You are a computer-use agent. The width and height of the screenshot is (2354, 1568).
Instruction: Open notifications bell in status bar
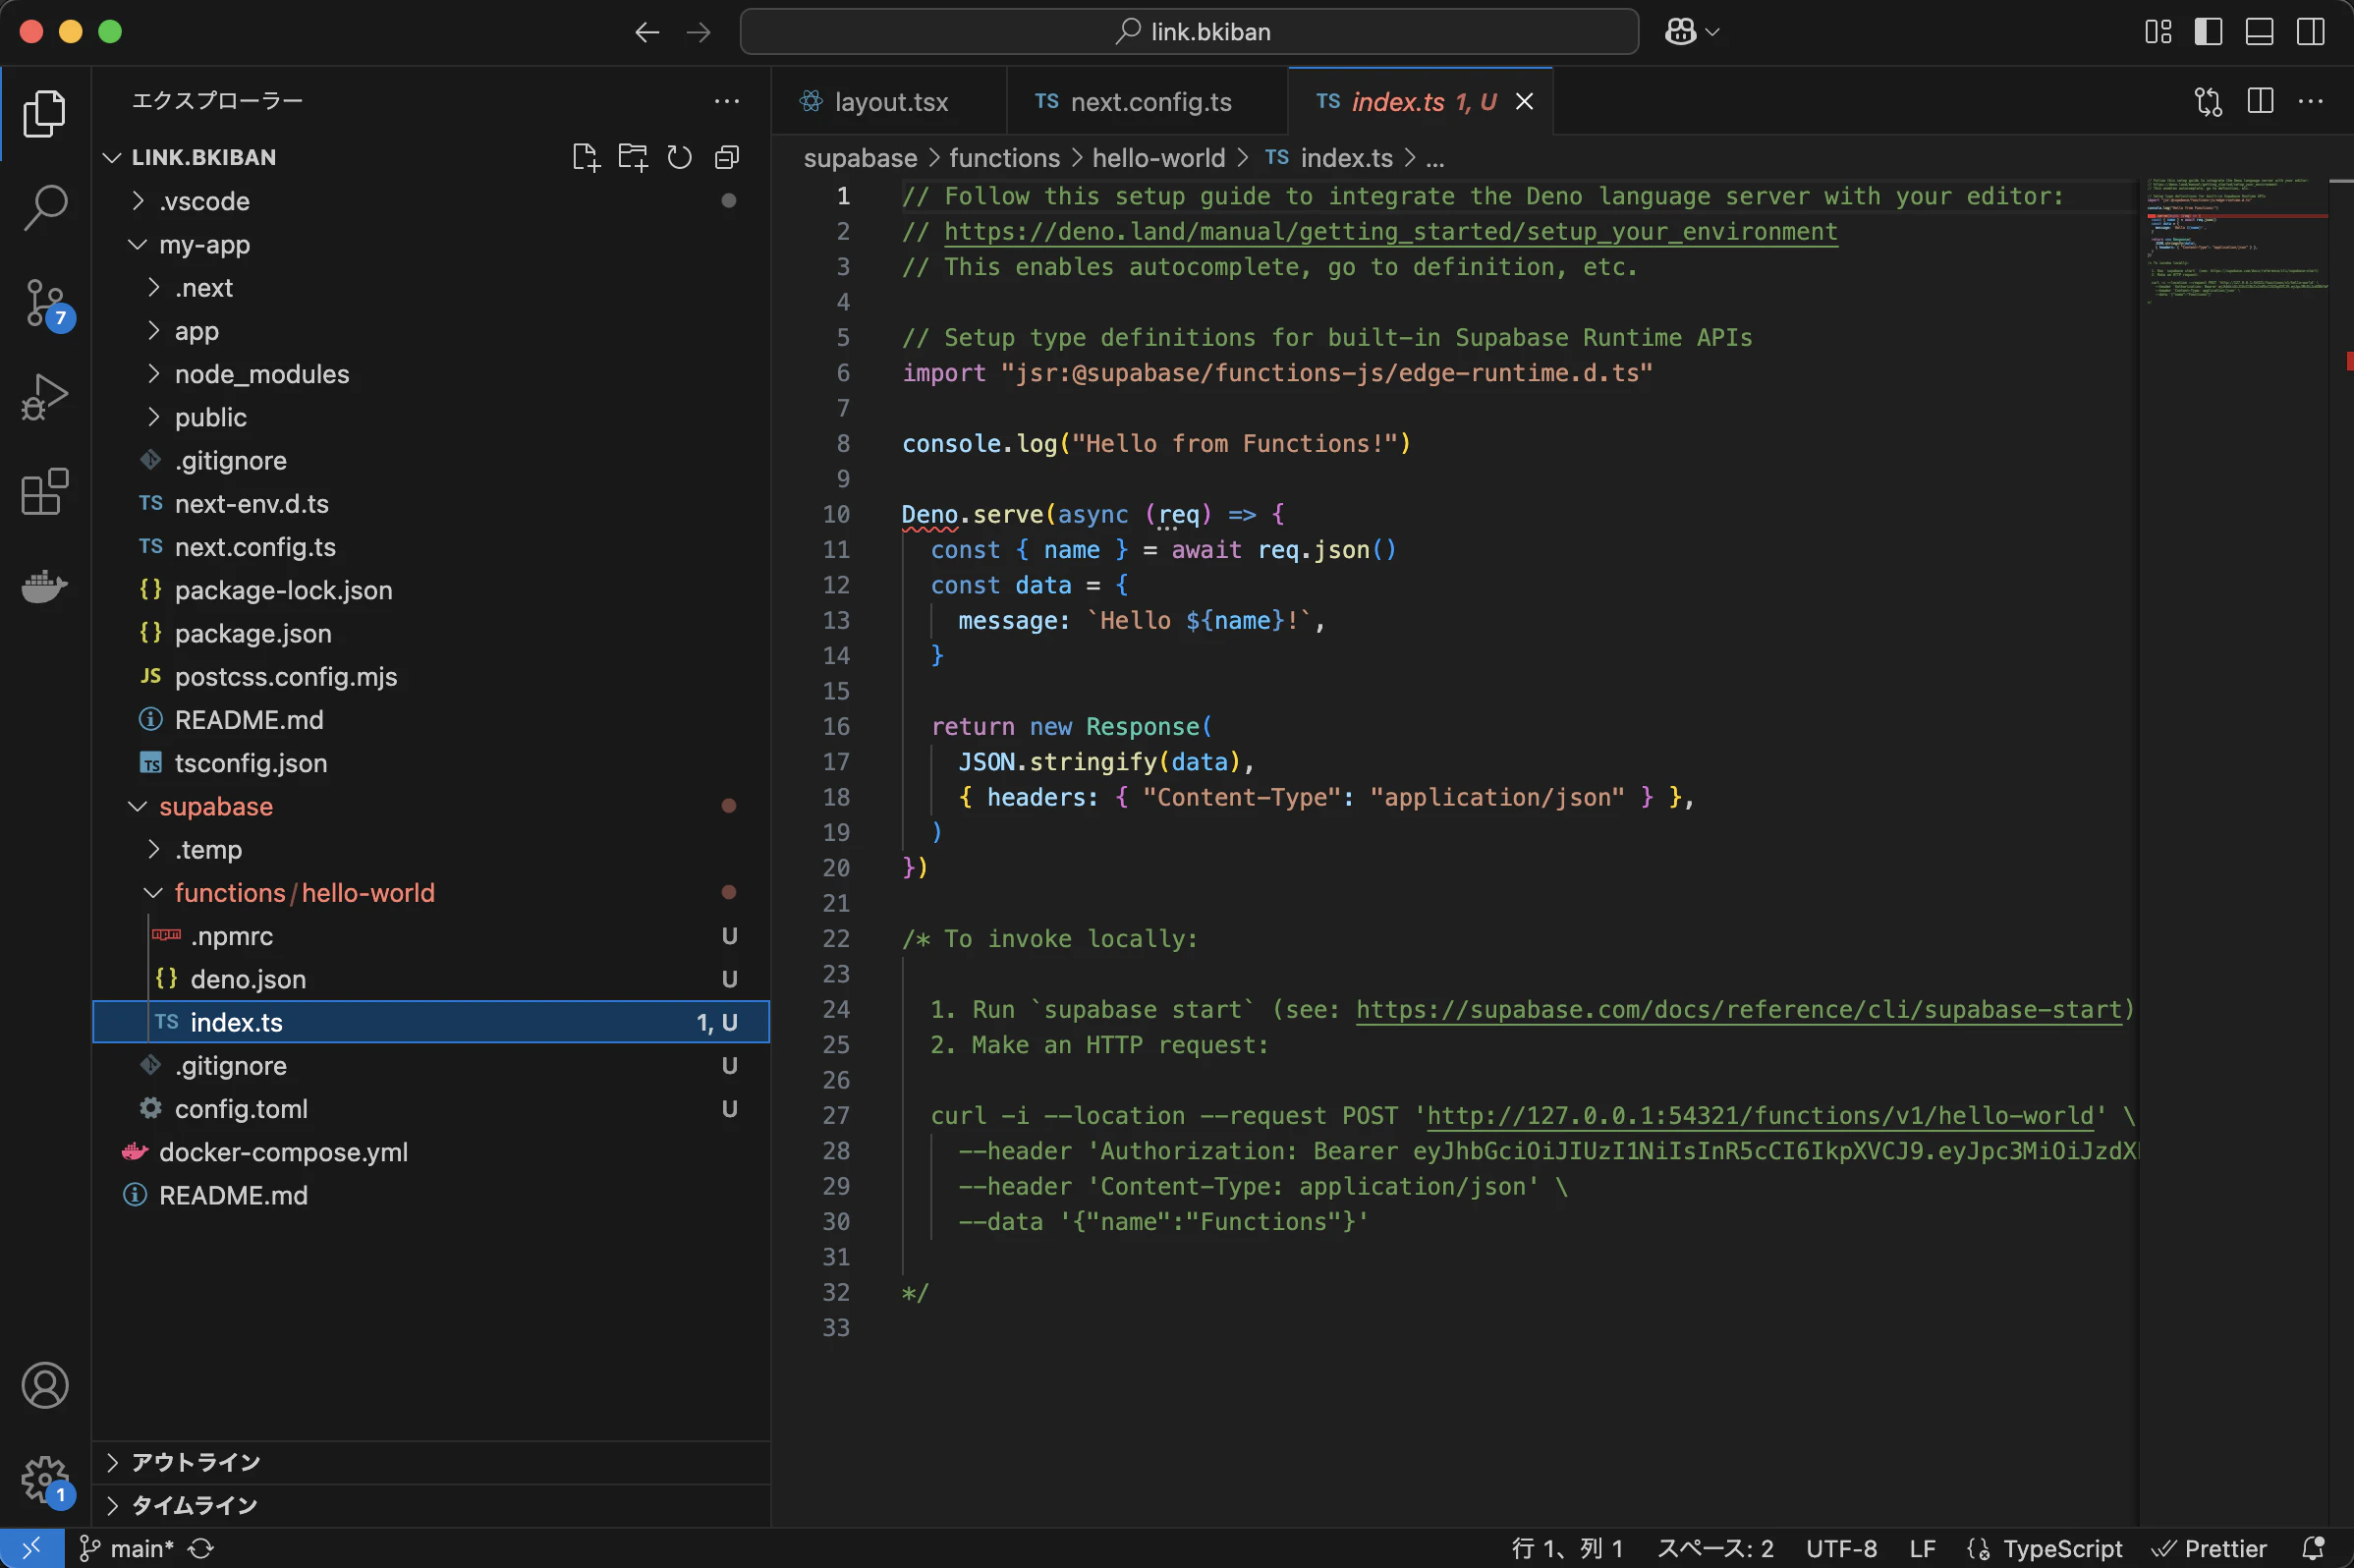[2313, 1548]
